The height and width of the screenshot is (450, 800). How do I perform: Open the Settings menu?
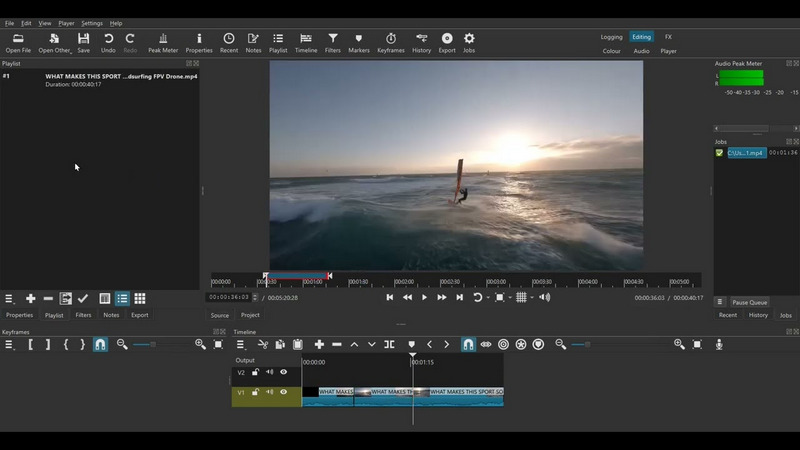pos(92,23)
